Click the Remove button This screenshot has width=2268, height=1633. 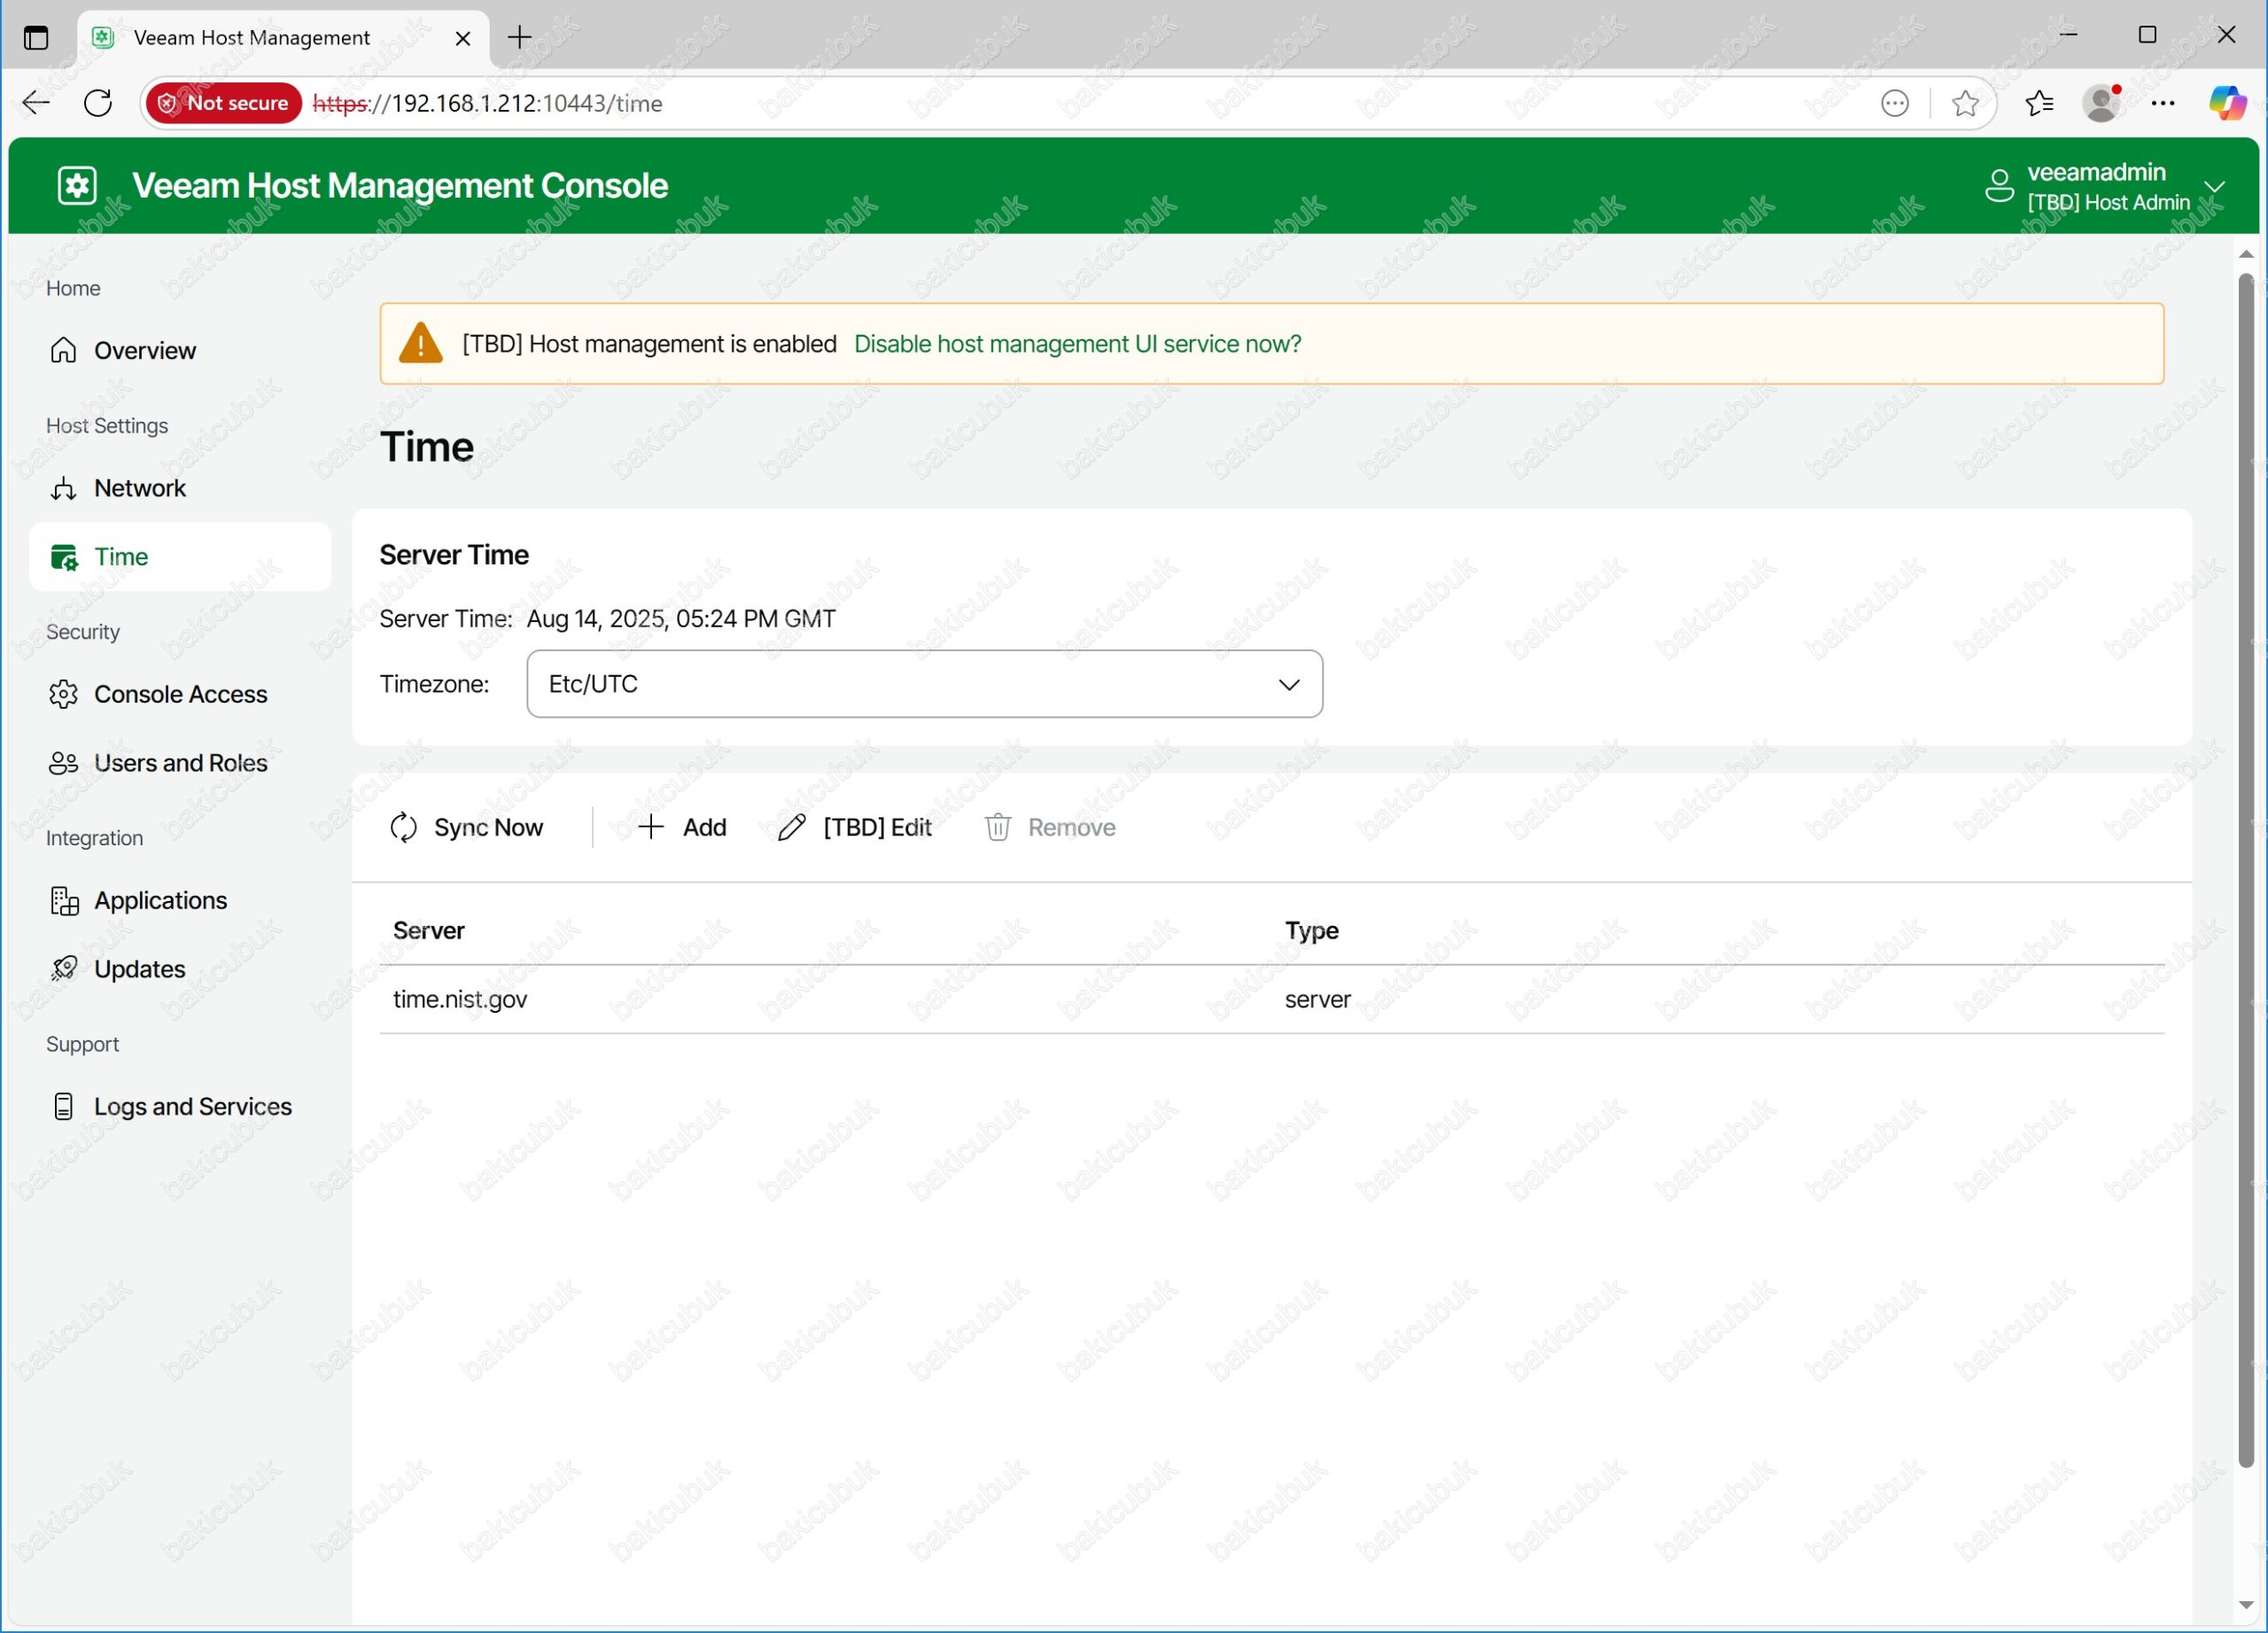click(x=1050, y=827)
